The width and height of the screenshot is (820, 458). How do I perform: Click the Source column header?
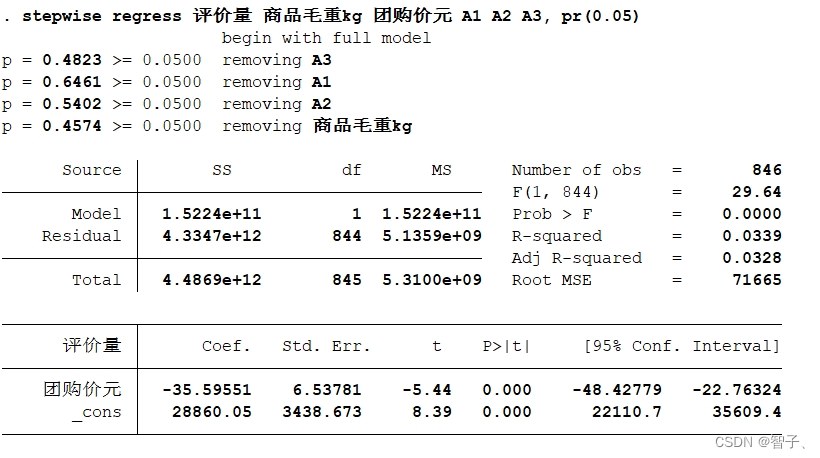coord(92,170)
